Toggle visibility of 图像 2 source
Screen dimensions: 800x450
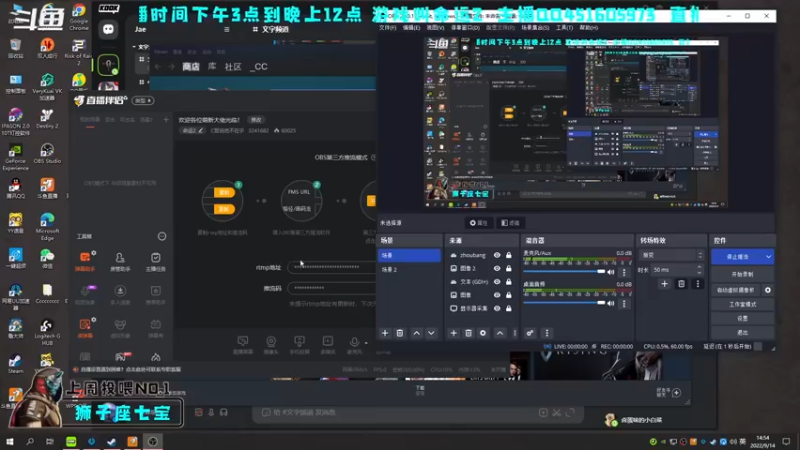point(497,268)
